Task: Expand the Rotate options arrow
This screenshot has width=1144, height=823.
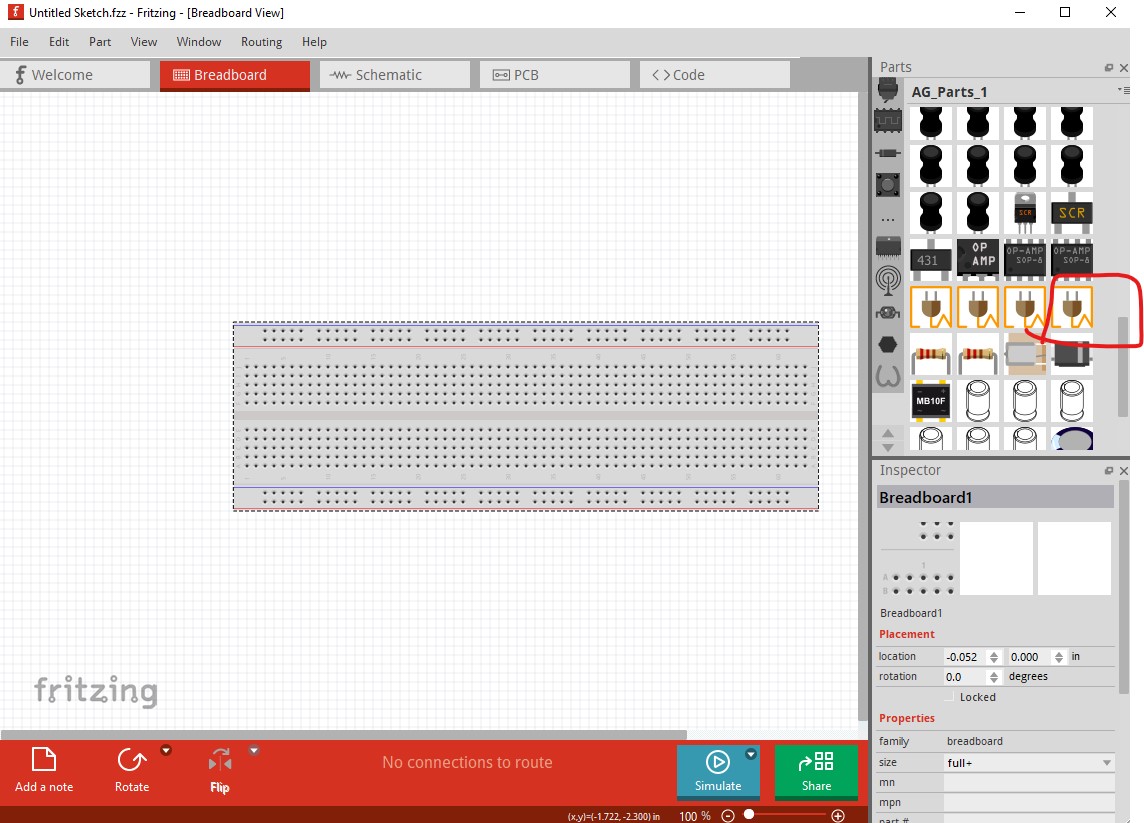Action: pyautogui.click(x=166, y=750)
